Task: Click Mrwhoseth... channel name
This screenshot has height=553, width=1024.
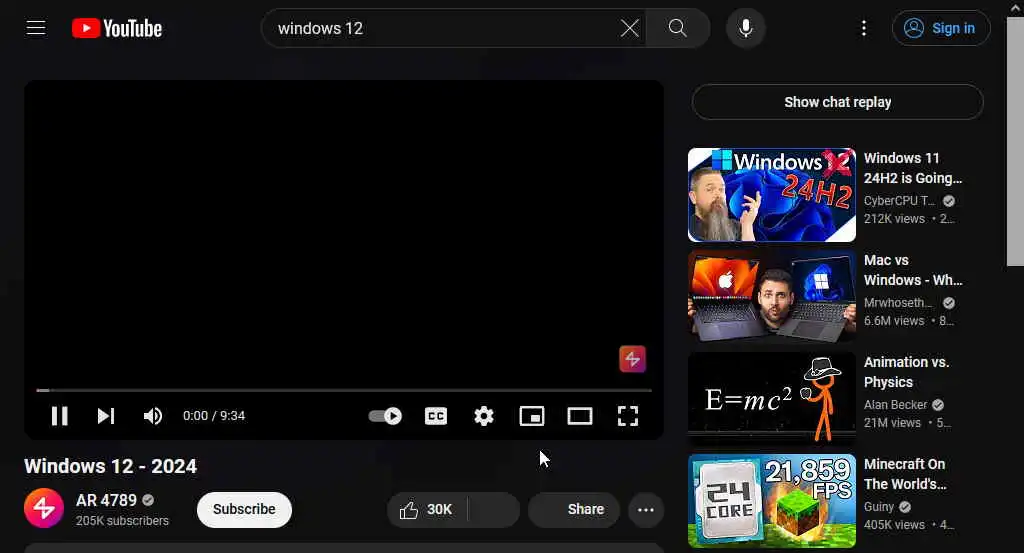Action: 899,302
